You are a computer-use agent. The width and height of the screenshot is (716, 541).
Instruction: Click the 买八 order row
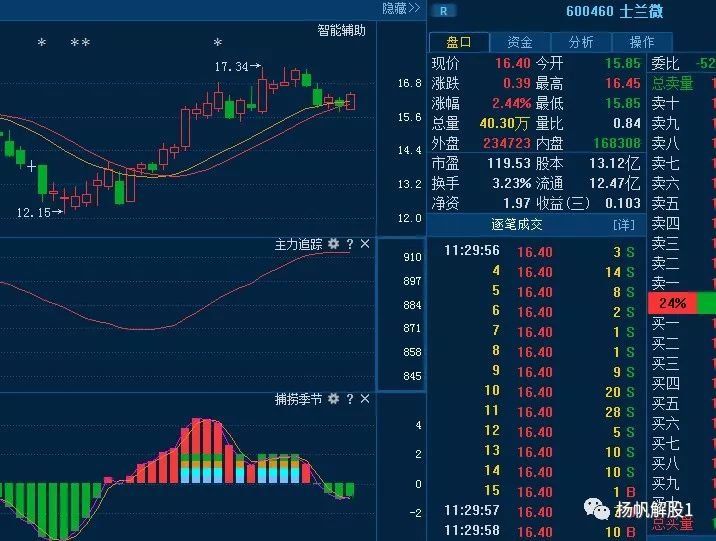(683, 463)
